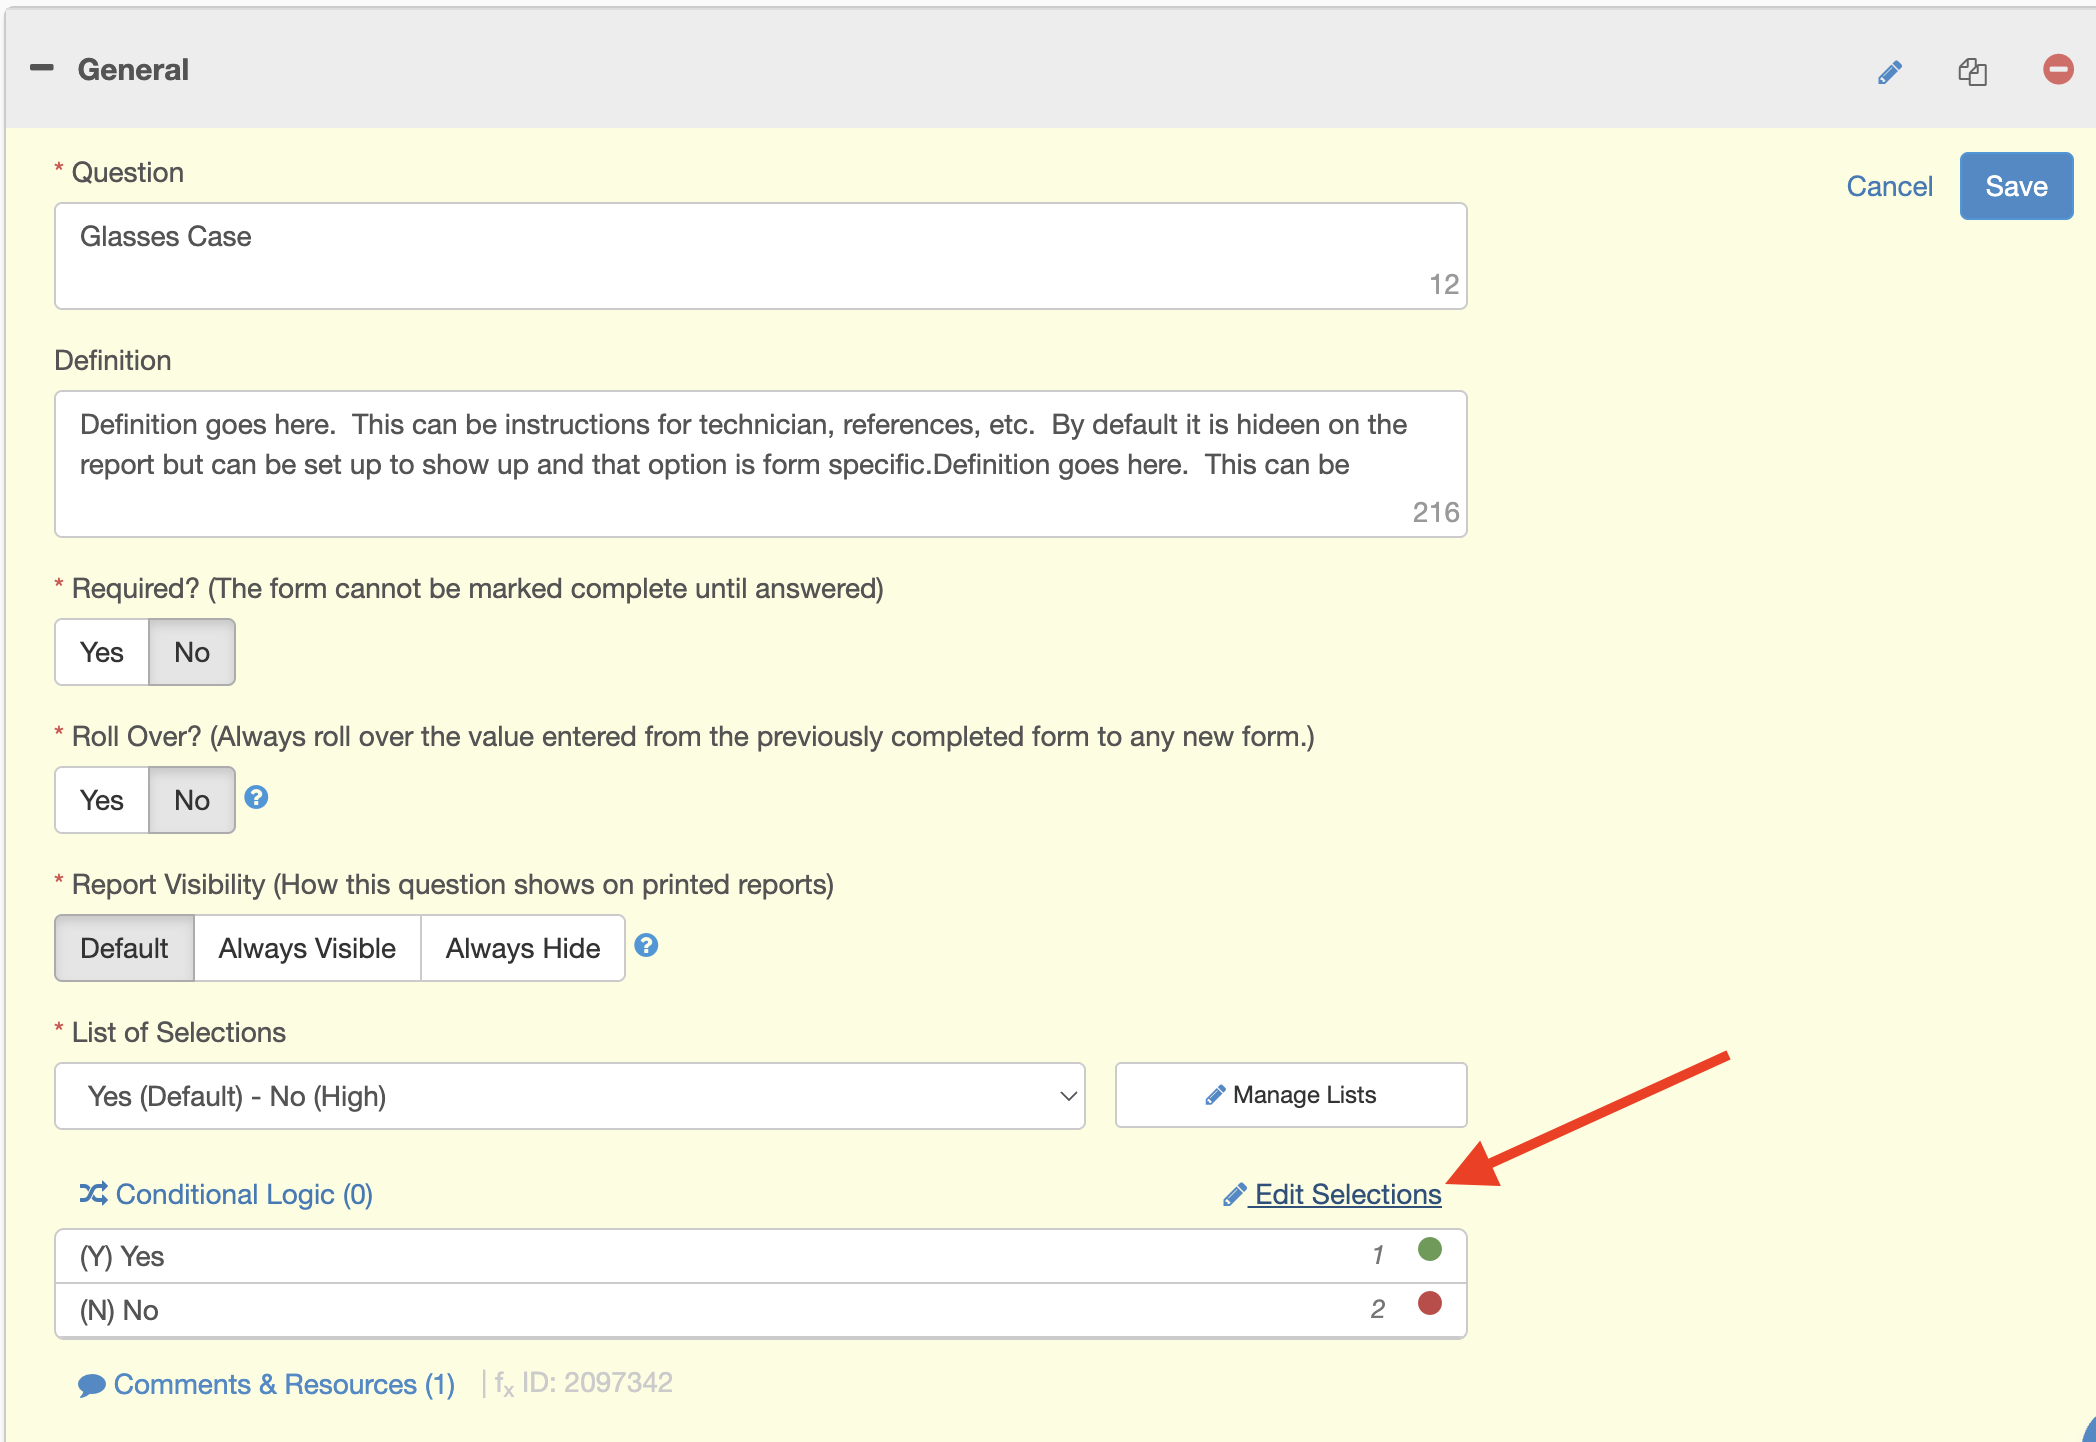The width and height of the screenshot is (2096, 1442).
Task: Click the green dot color for the Yes selection
Action: (1429, 1249)
